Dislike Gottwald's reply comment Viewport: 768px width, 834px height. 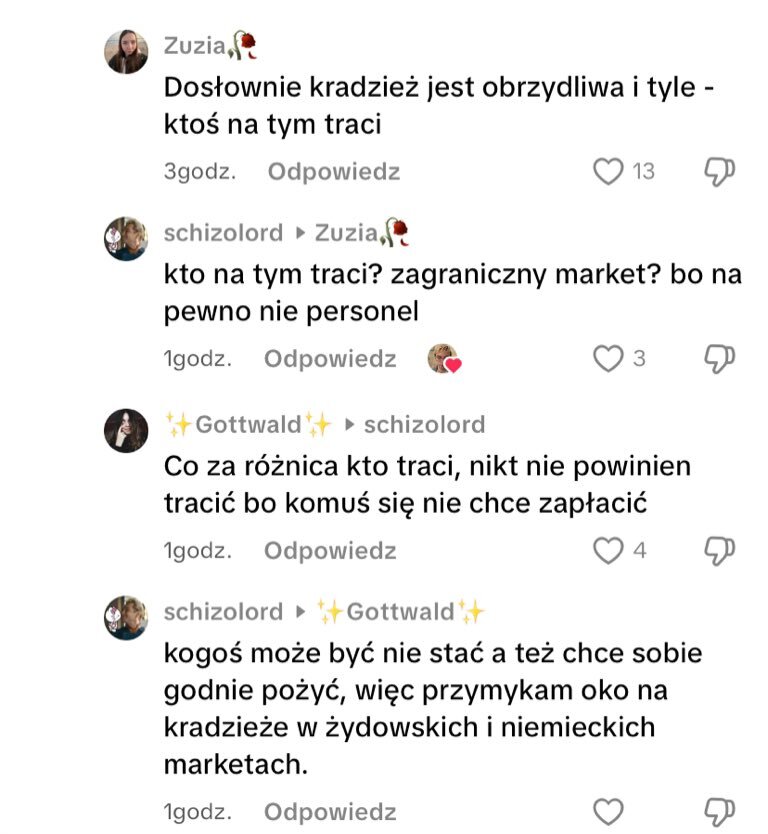pyautogui.click(x=720, y=550)
